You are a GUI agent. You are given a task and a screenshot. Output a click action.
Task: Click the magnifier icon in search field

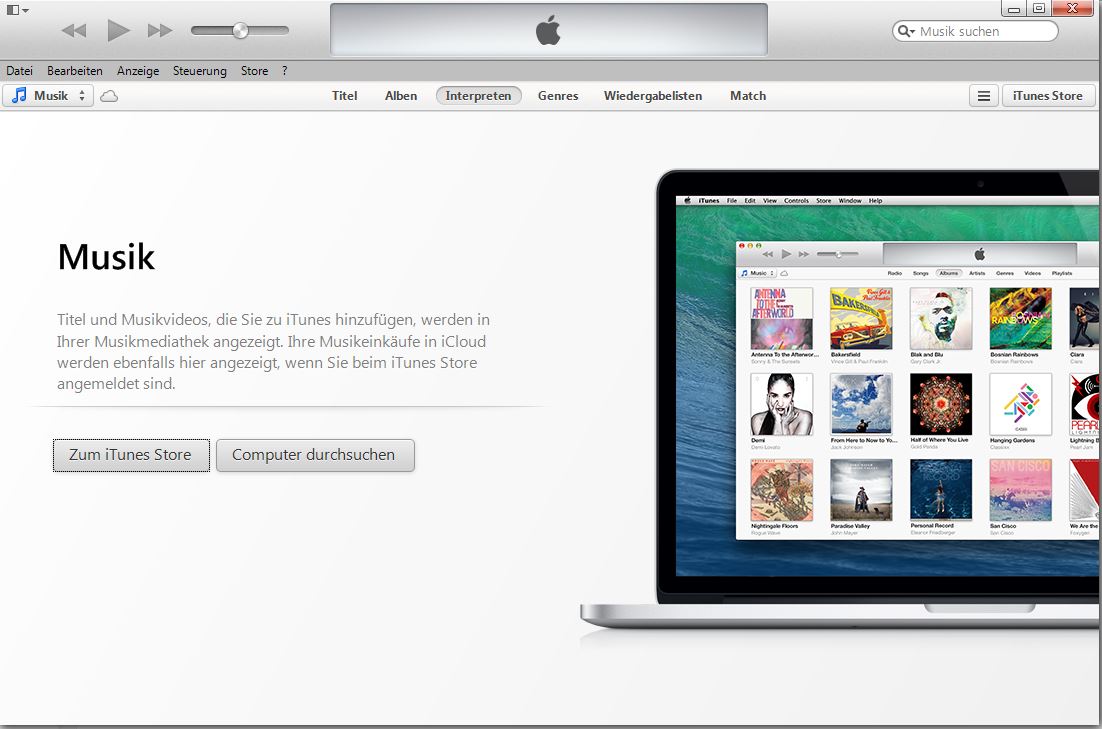[x=906, y=31]
